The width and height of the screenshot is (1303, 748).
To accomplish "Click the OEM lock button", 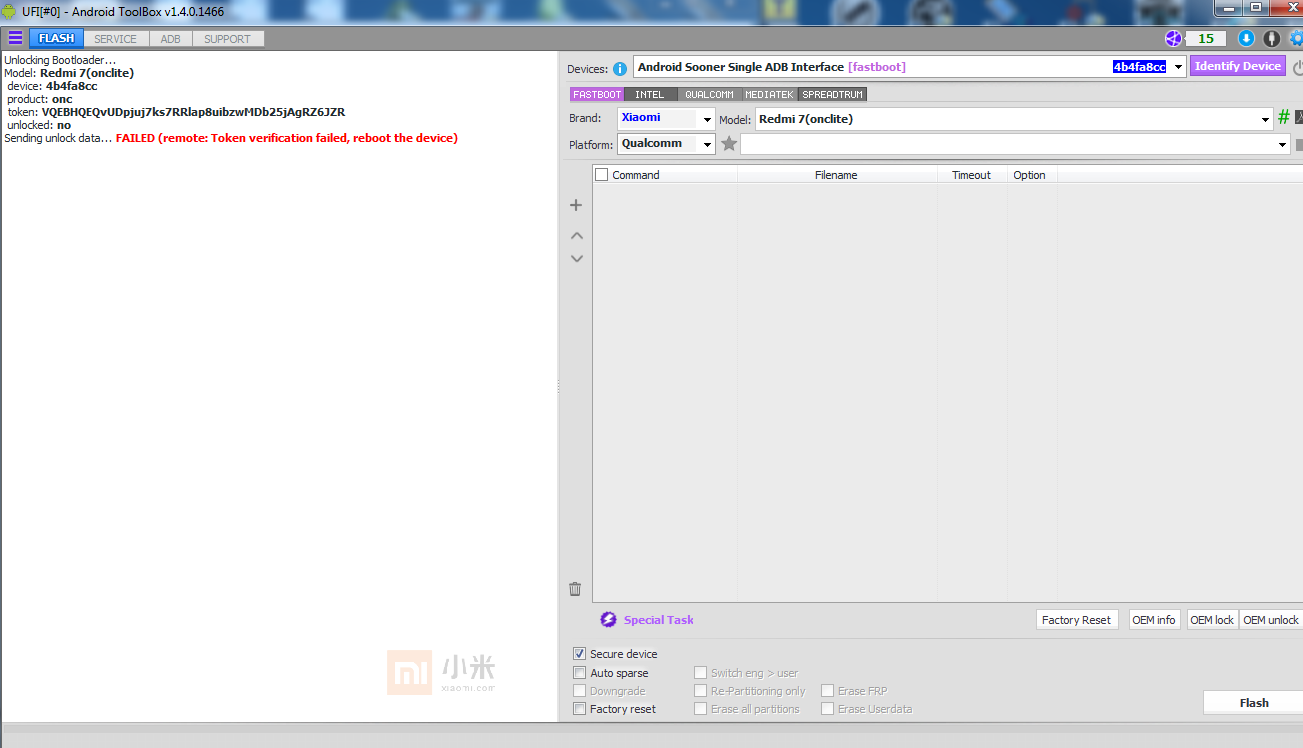I will 1212,620.
